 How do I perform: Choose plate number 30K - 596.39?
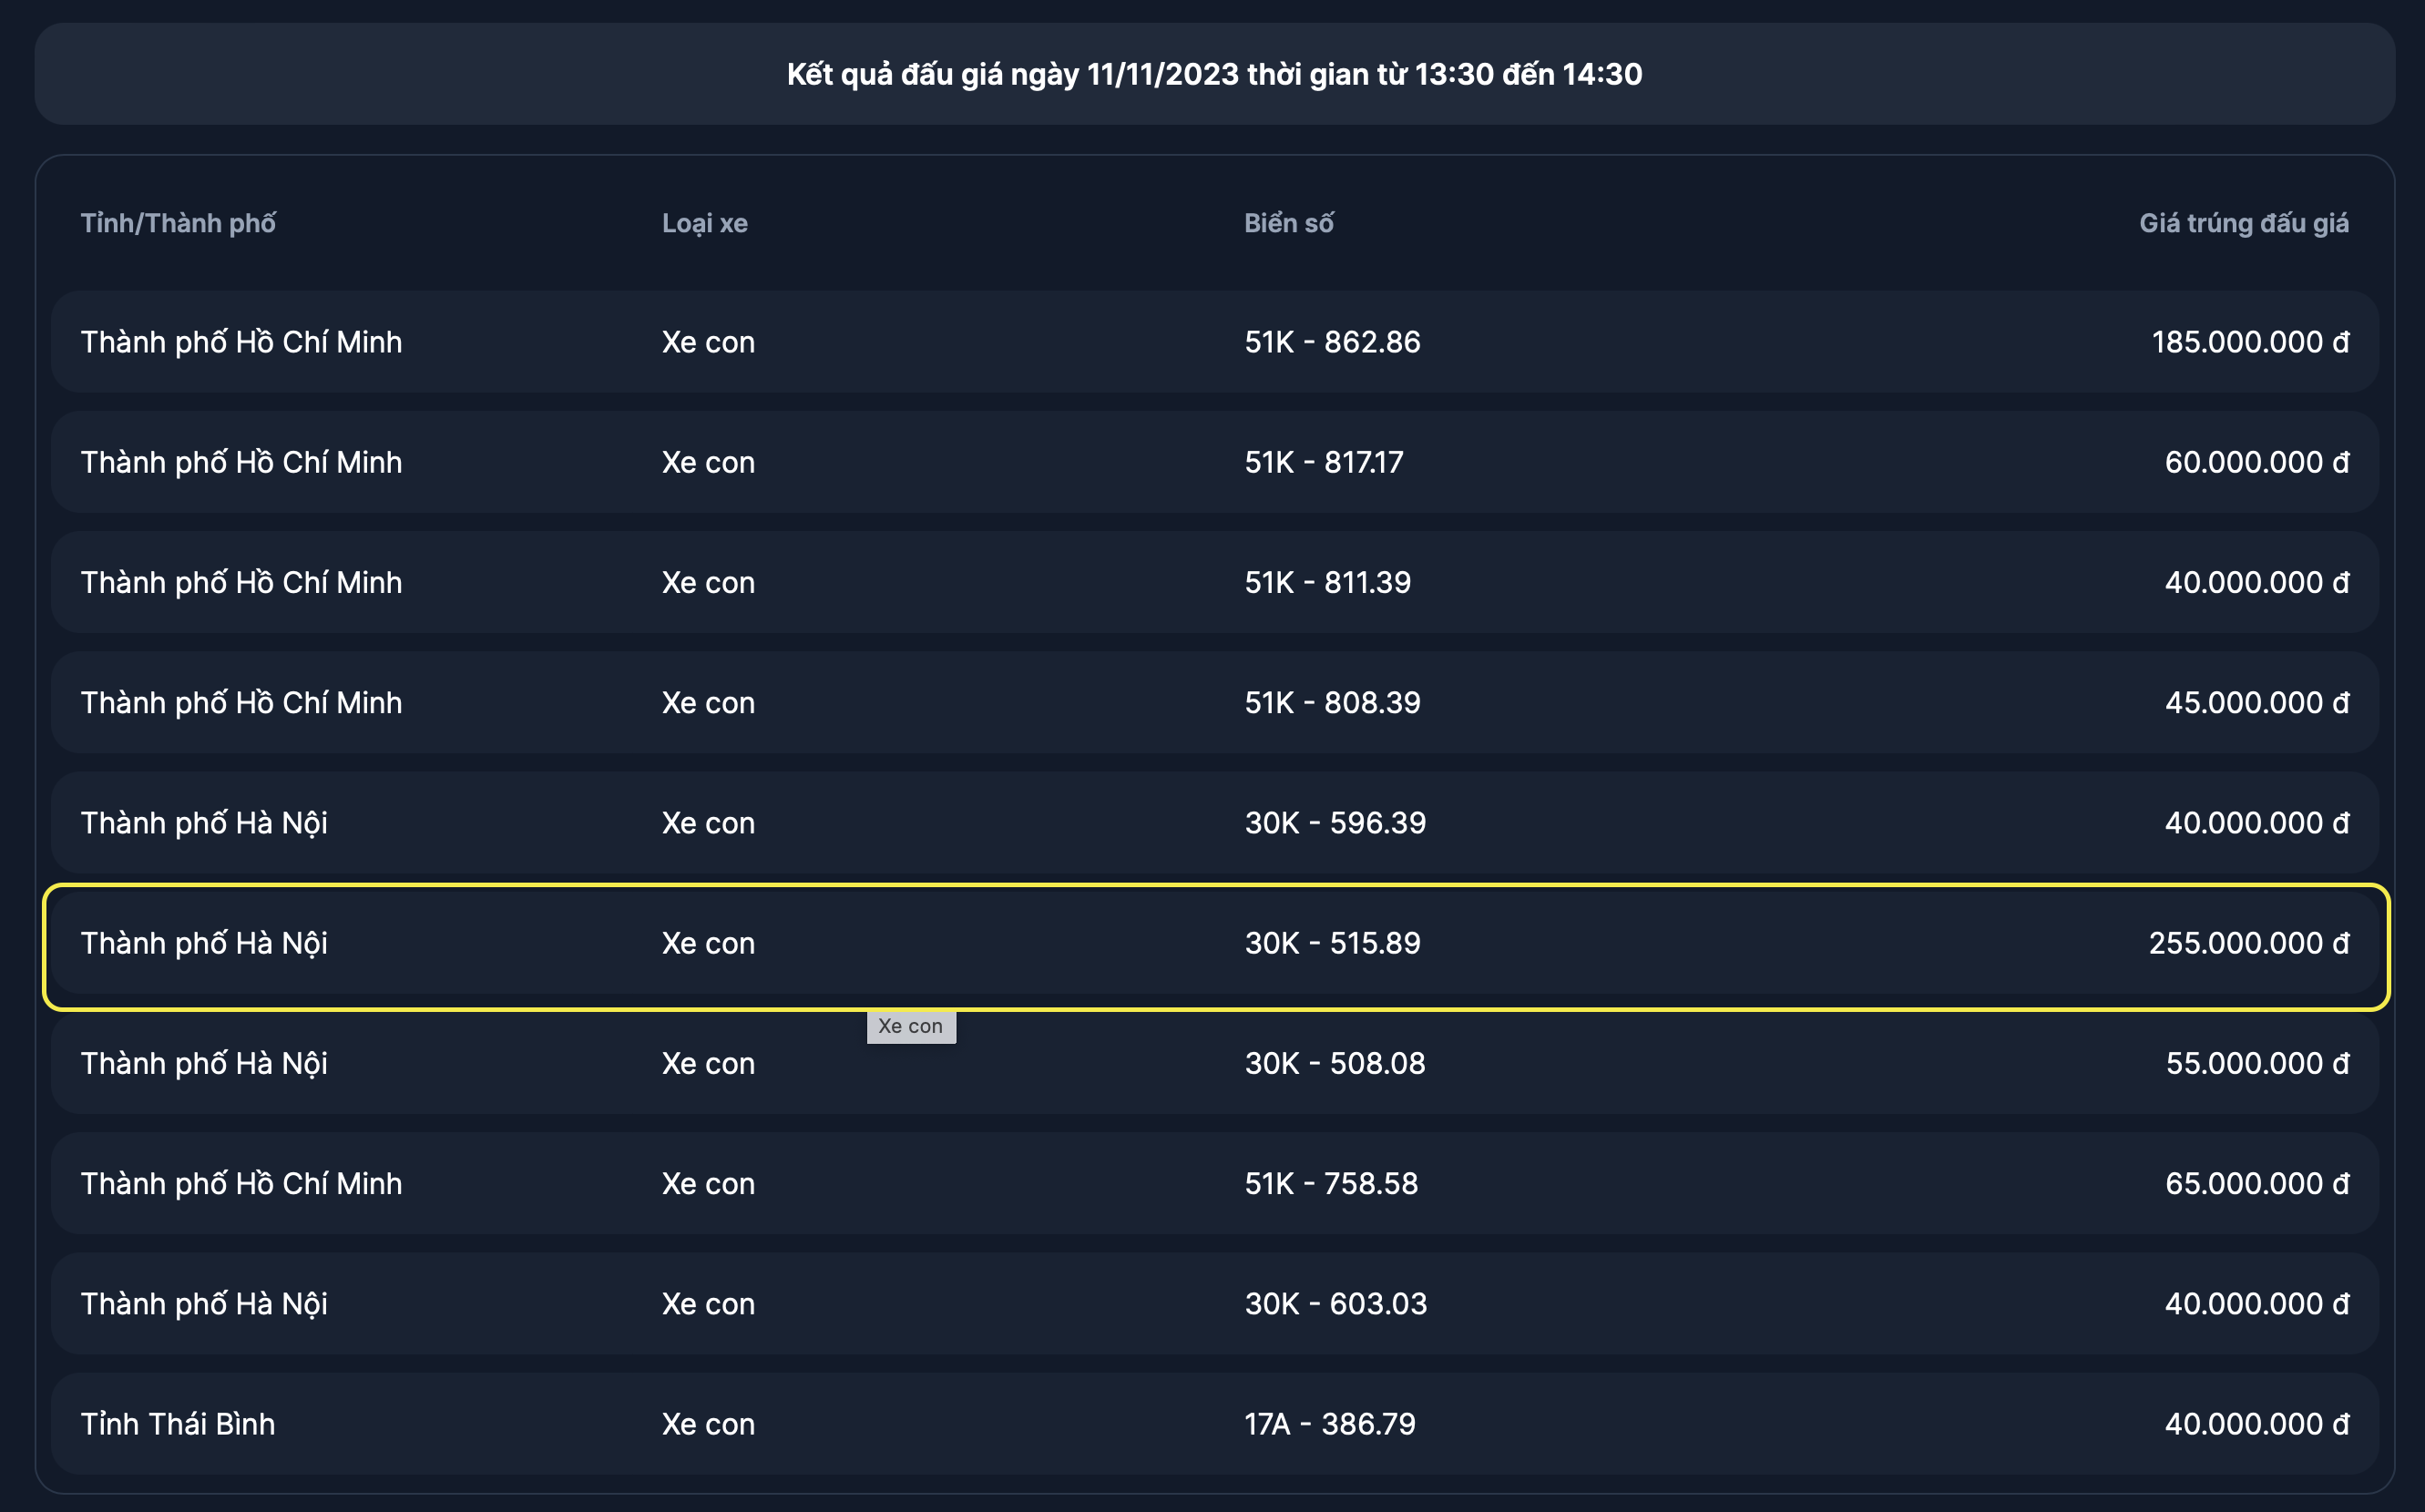pos(1335,823)
